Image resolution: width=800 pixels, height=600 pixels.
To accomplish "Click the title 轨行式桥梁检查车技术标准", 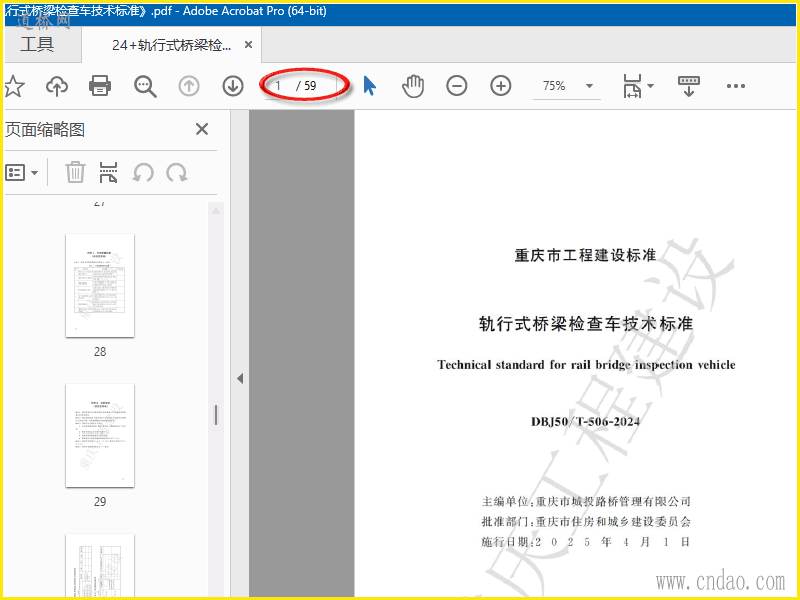I will [586, 324].
